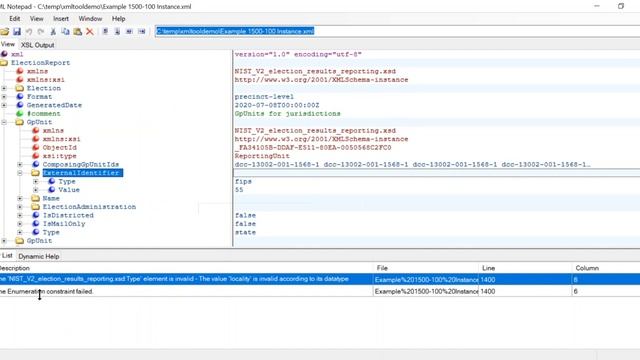Click the Undo toolbar icon
Screen dimensions: 640x360
[x=29, y=31]
